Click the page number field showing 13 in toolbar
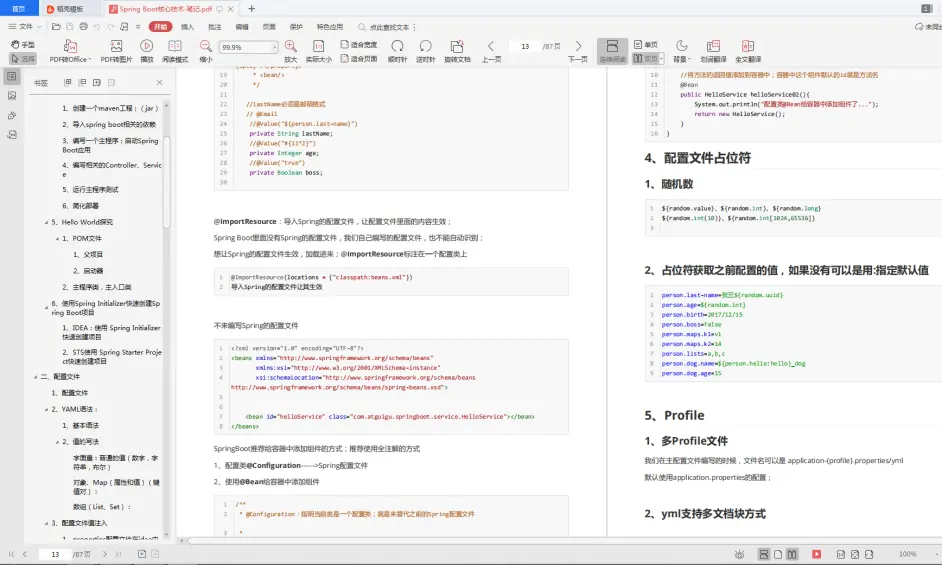 click(x=525, y=46)
